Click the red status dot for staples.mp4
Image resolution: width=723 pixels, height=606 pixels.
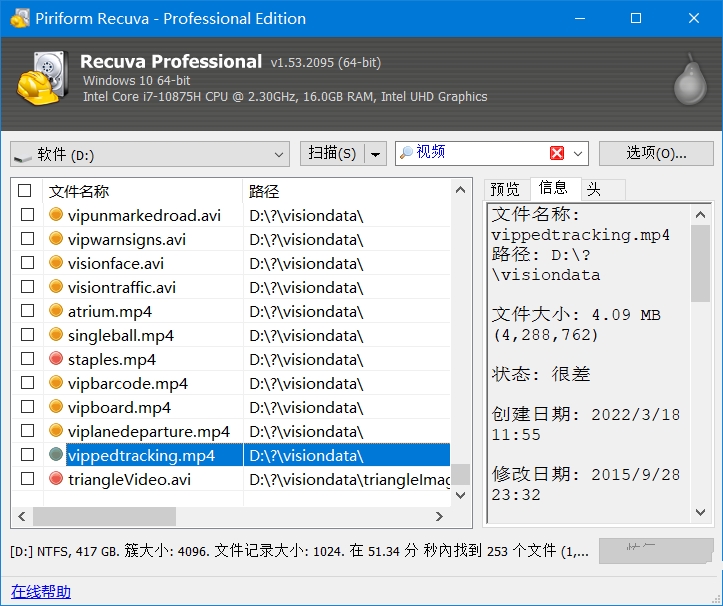[56, 358]
